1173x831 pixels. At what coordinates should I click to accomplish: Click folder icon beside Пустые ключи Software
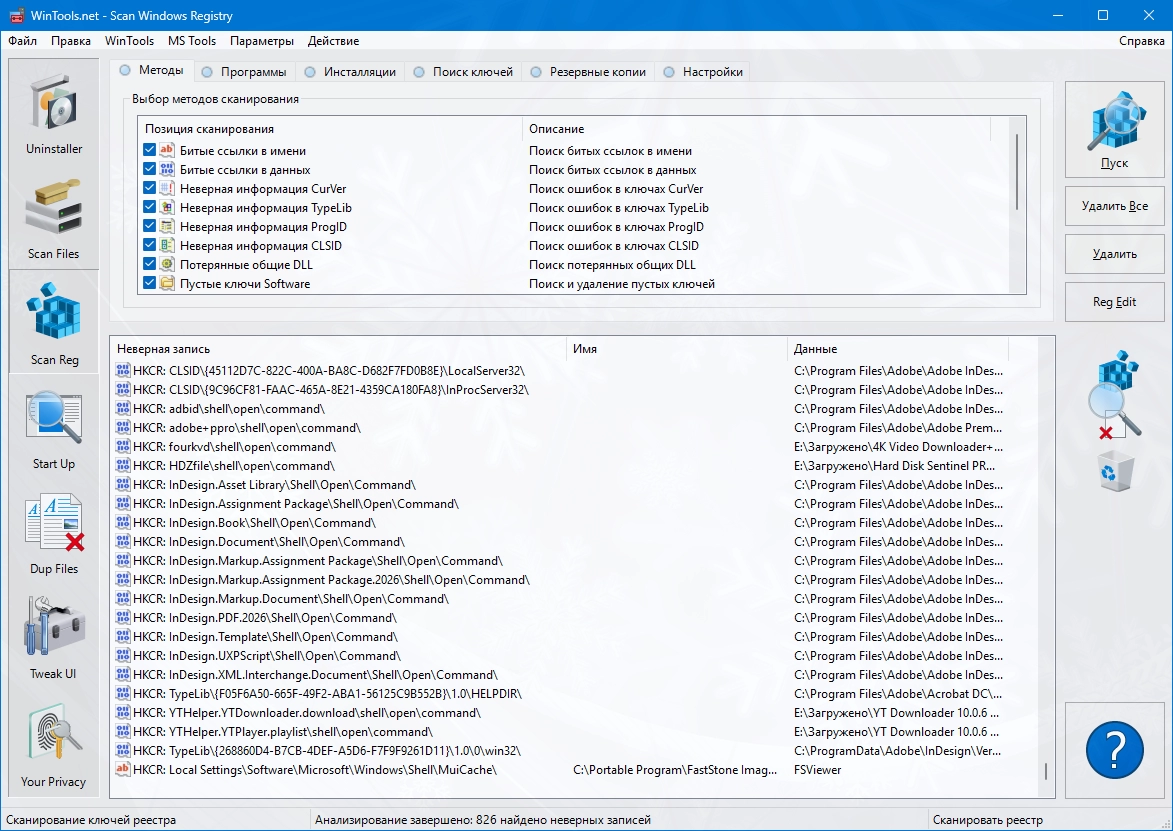[167, 283]
